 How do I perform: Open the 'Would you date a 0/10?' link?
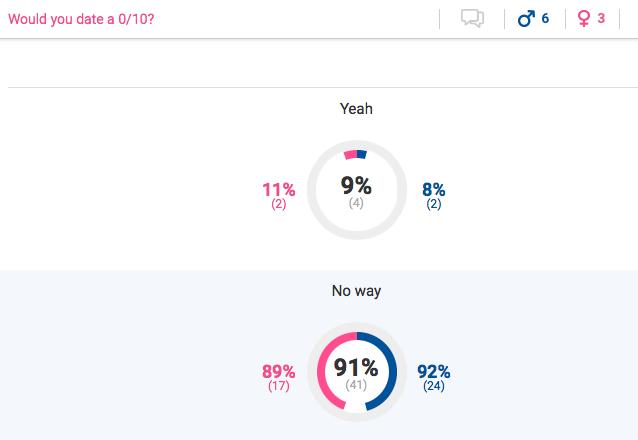pos(81,19)
